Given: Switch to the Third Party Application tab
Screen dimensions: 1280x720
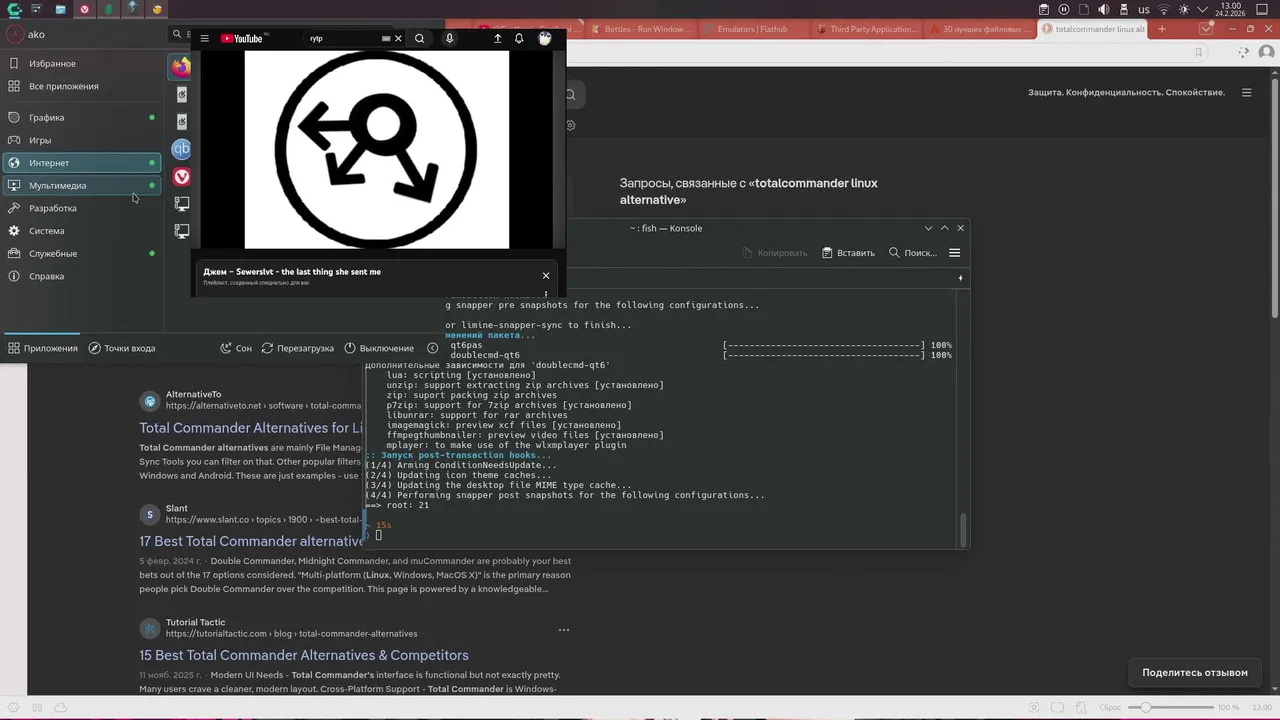Looking at the screenshot, I should pyautogui.click(x=867, y=29).
